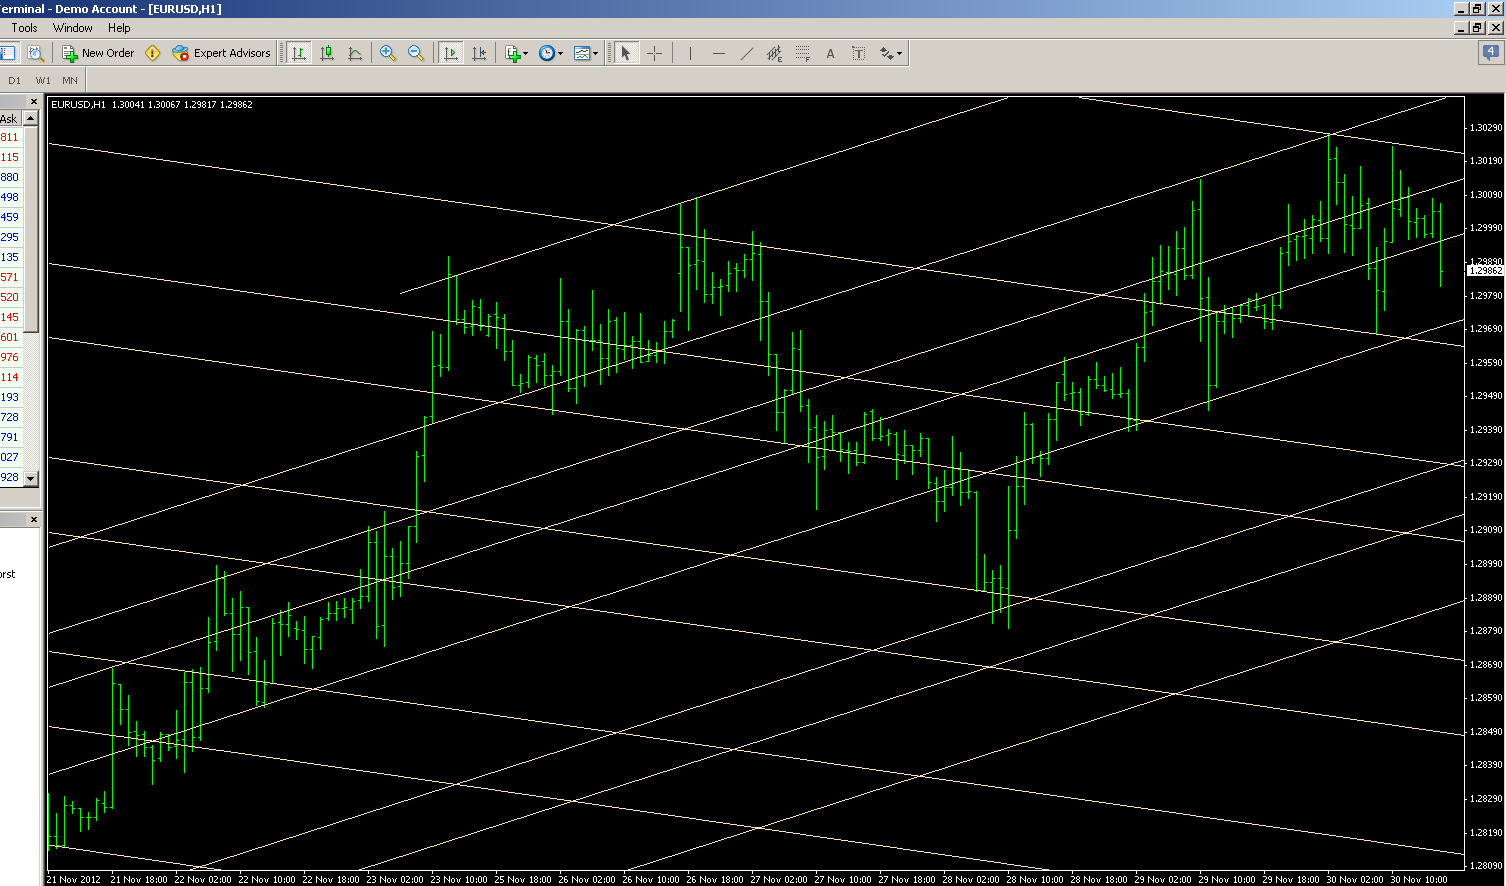This screenshot has width=1506, height=886.
Task: Click the 30 Nov 10:00 time label
Action: pos(1418,880)
